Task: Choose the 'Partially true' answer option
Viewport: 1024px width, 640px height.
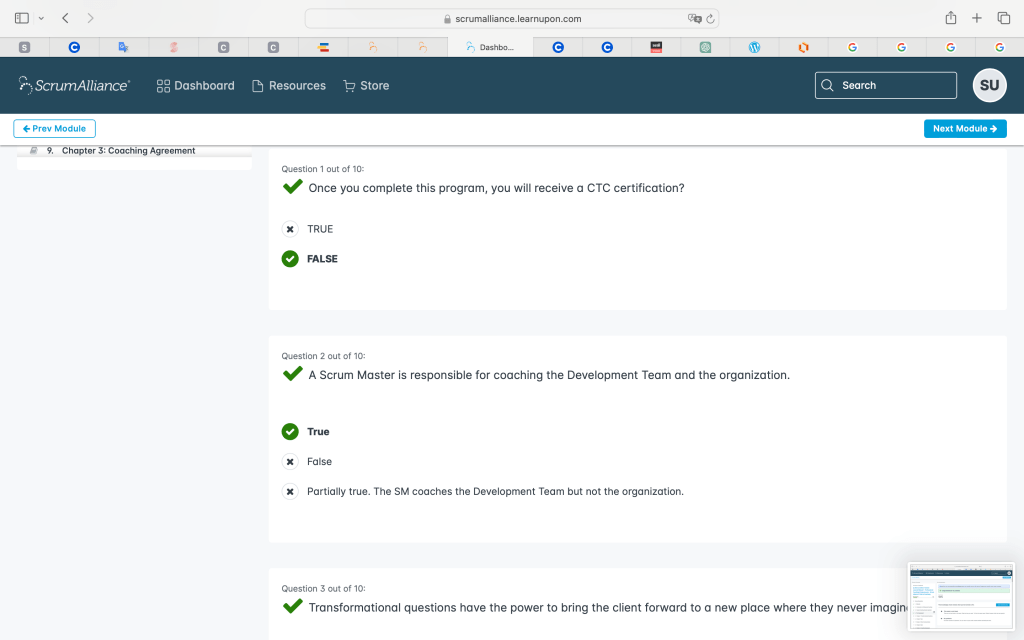Action: point(290,491)
